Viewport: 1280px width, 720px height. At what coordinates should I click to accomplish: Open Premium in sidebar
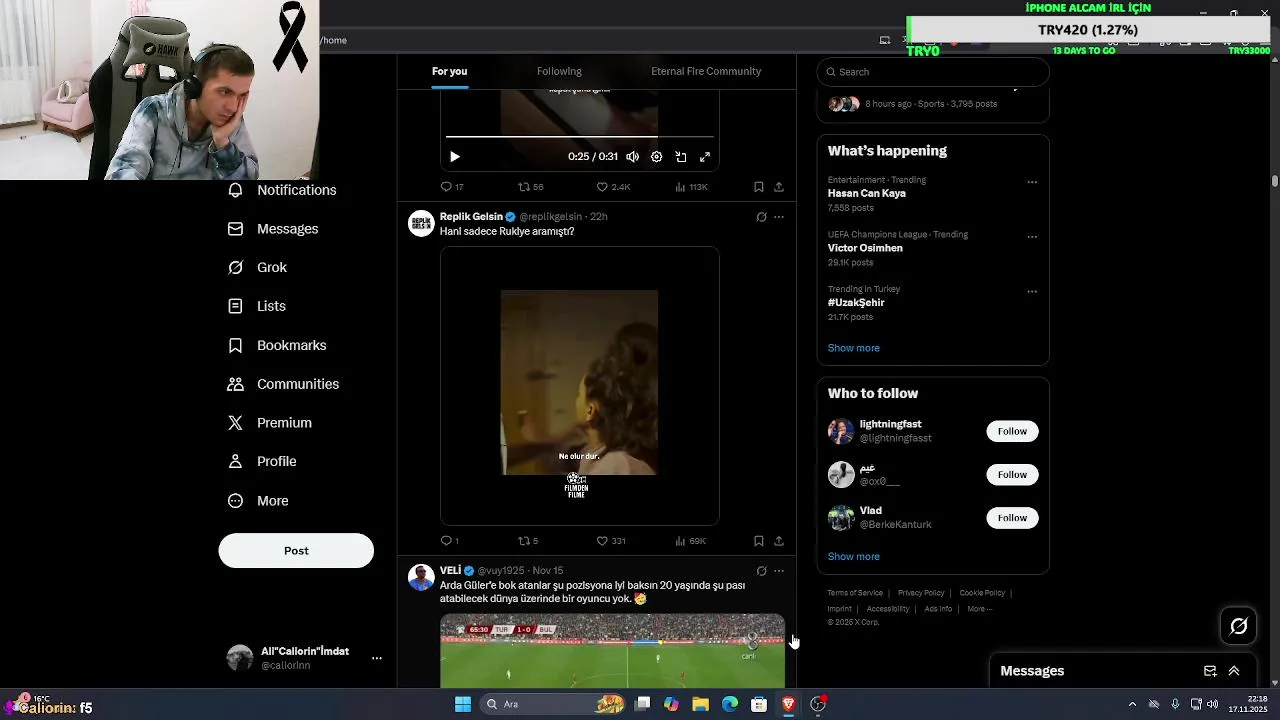pos(270,423)
